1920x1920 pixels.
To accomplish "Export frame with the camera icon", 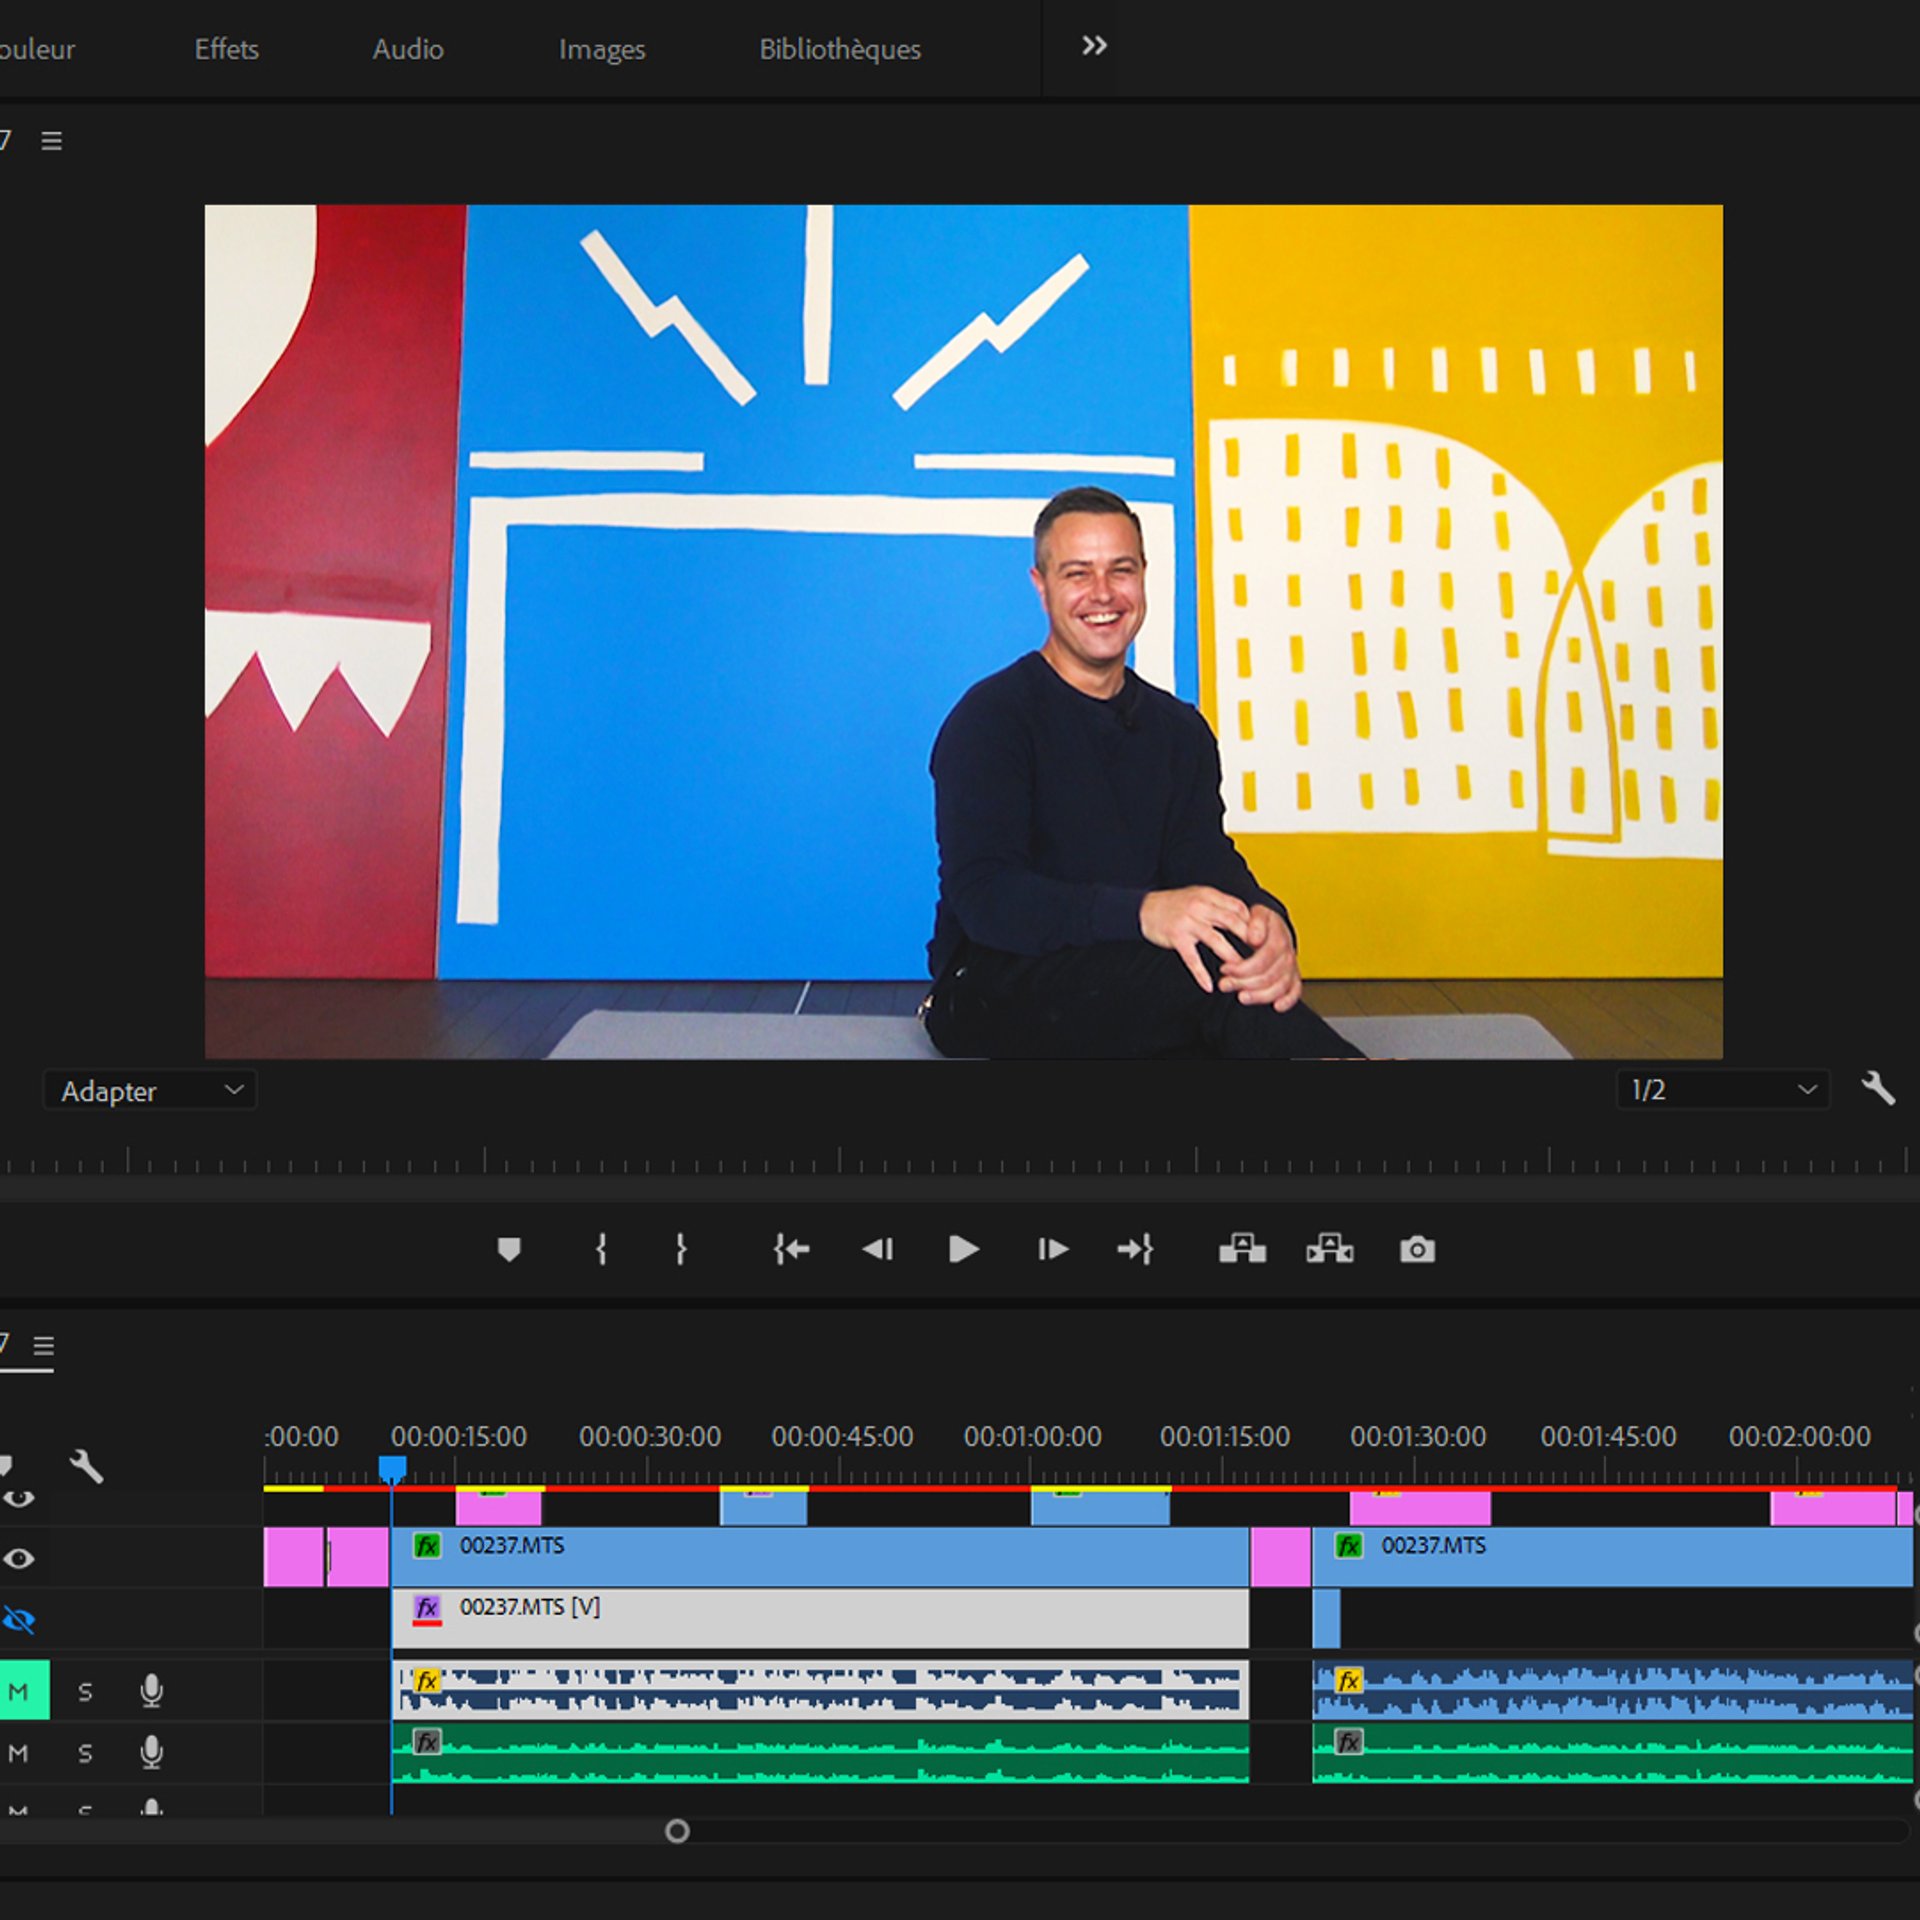I will click(1417, 1249).
